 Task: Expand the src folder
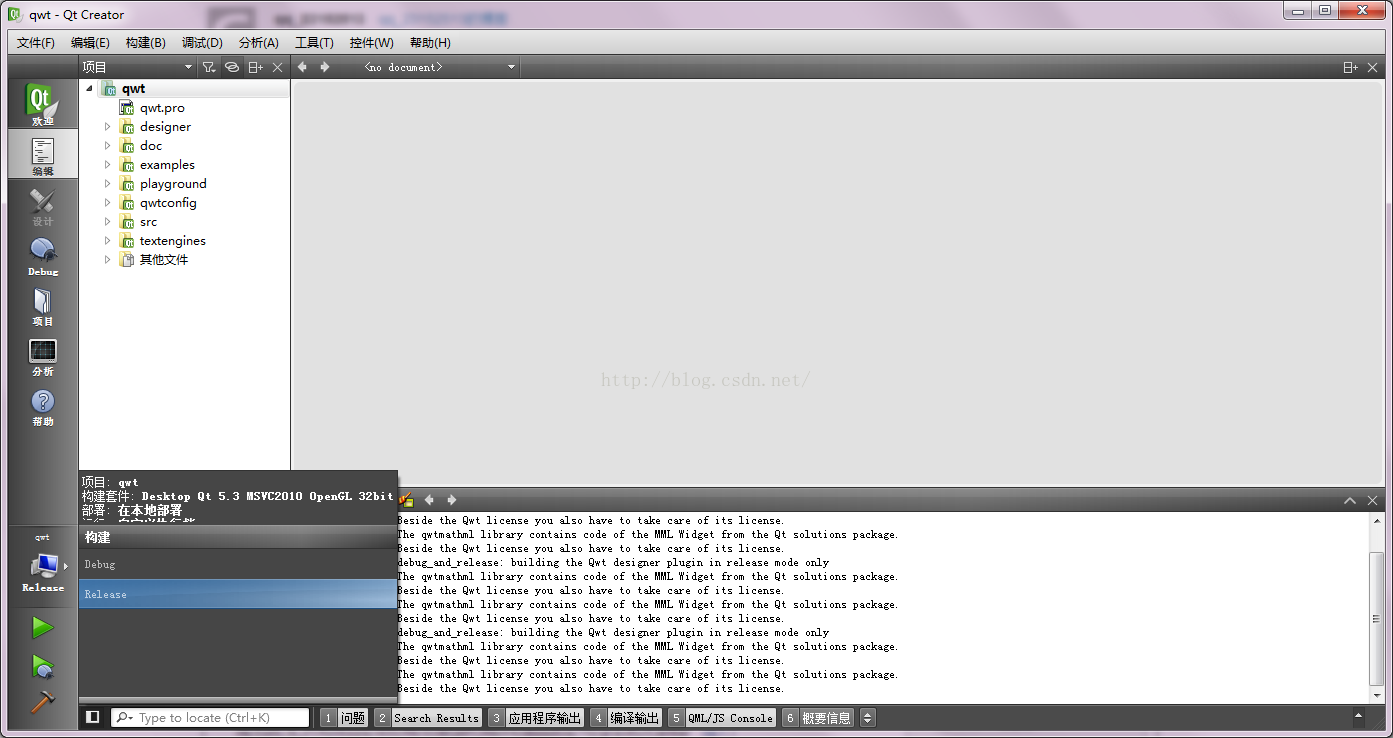(108, 222)
